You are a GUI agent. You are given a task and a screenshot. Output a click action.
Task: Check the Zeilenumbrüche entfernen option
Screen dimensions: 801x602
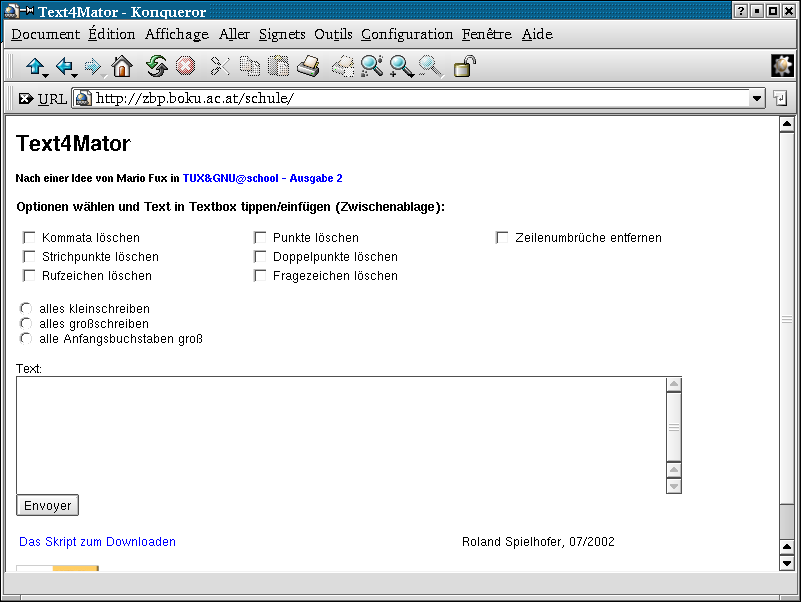tap(502, 238)
